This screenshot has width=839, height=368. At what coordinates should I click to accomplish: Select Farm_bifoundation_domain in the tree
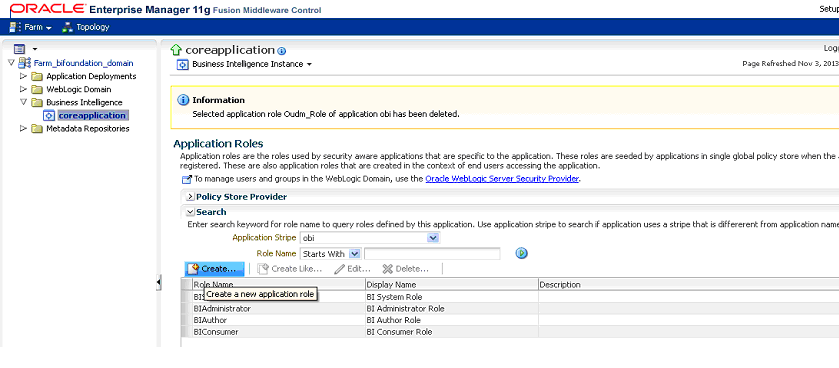coord(83,63)
